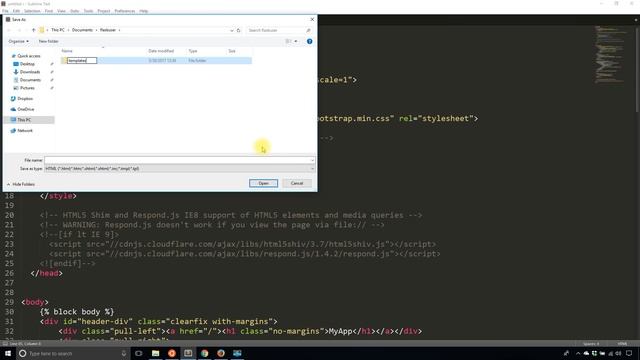
Task: Click the templates folder name edit box
Action: [82, 60]
